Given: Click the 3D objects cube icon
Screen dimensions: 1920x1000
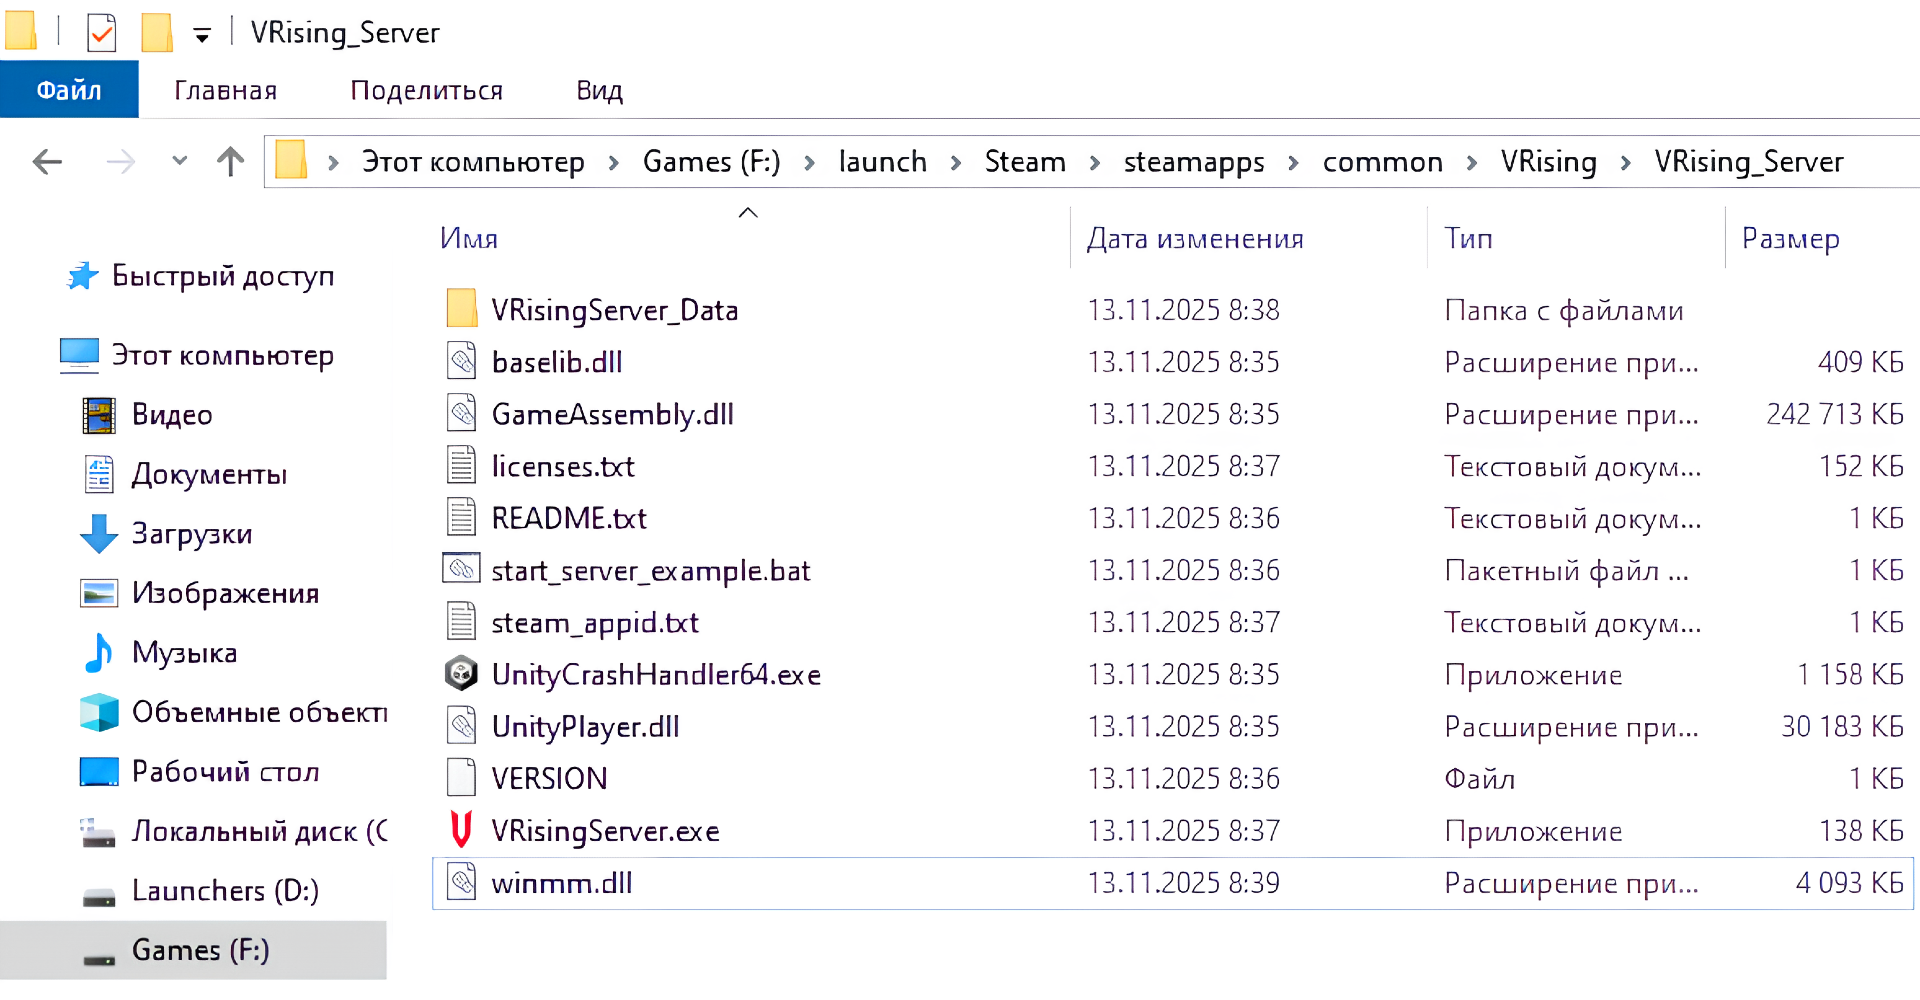Looking at the screenshot, I should [x=99, y=712].
